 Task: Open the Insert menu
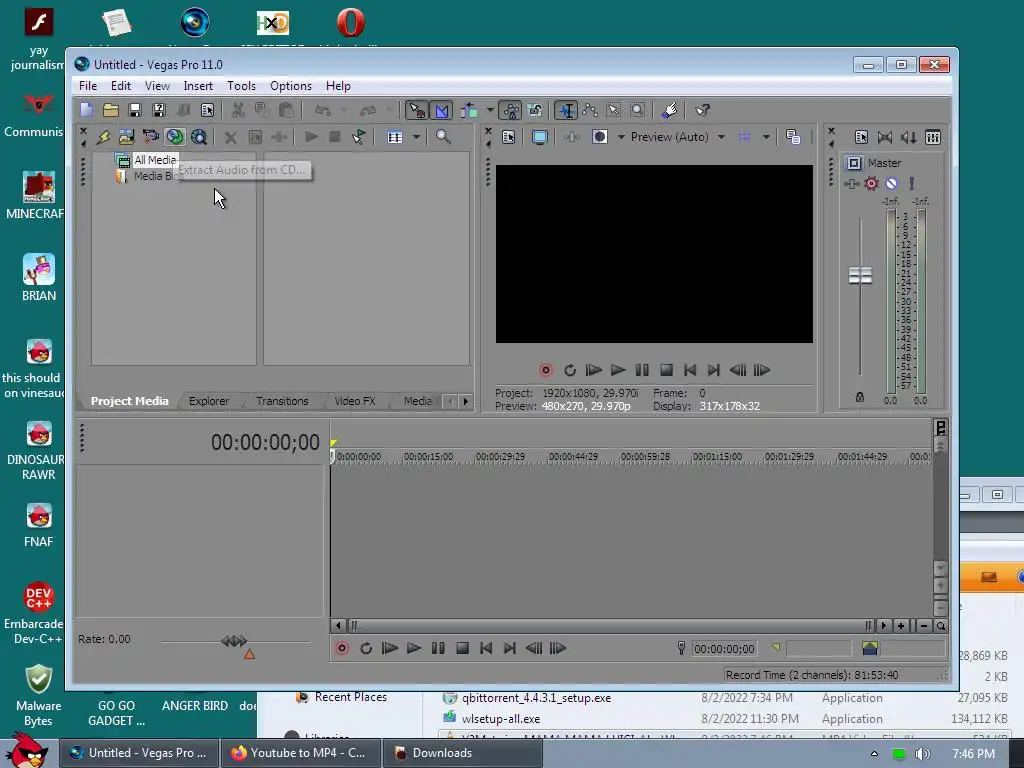click(198, 86)
